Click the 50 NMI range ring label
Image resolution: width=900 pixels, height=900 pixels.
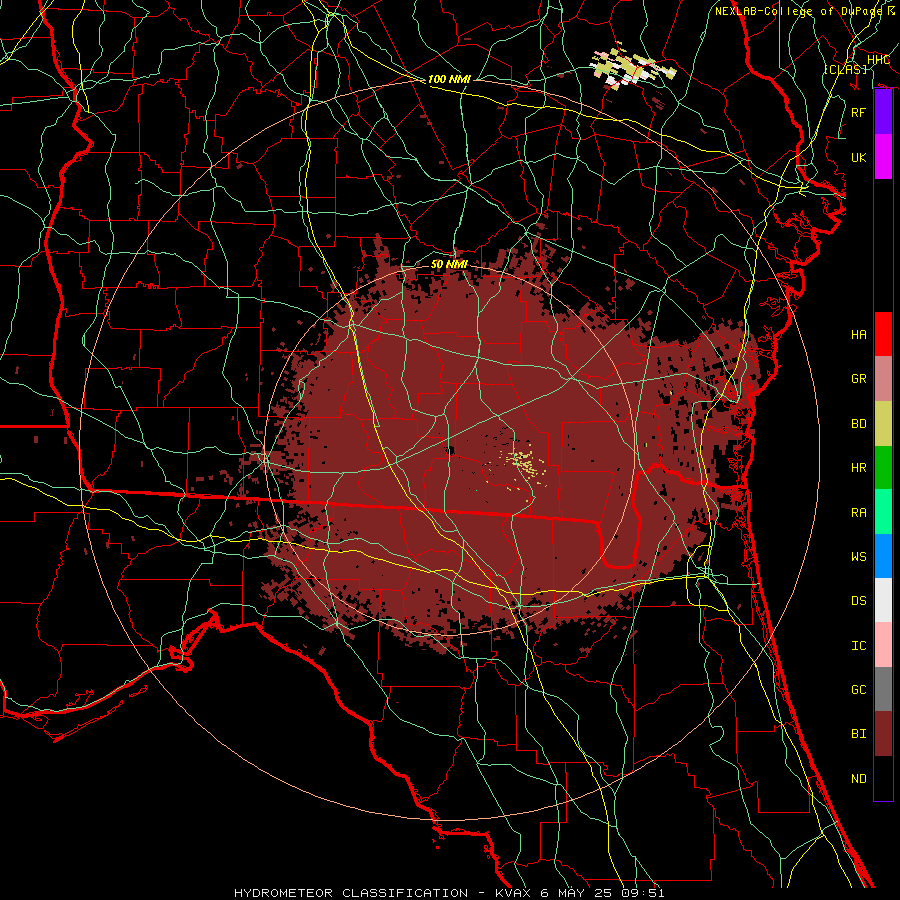(x=449, y=264)
